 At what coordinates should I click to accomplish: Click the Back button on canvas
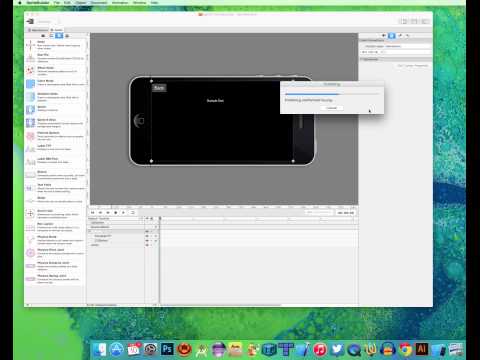(x=159, y=88)
